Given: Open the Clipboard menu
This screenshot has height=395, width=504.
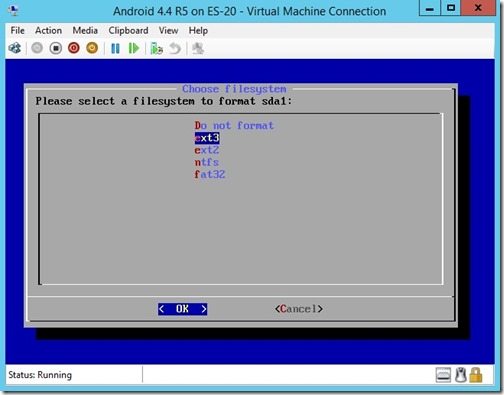Looking at the screenshot, I should [x=128, y=31].
